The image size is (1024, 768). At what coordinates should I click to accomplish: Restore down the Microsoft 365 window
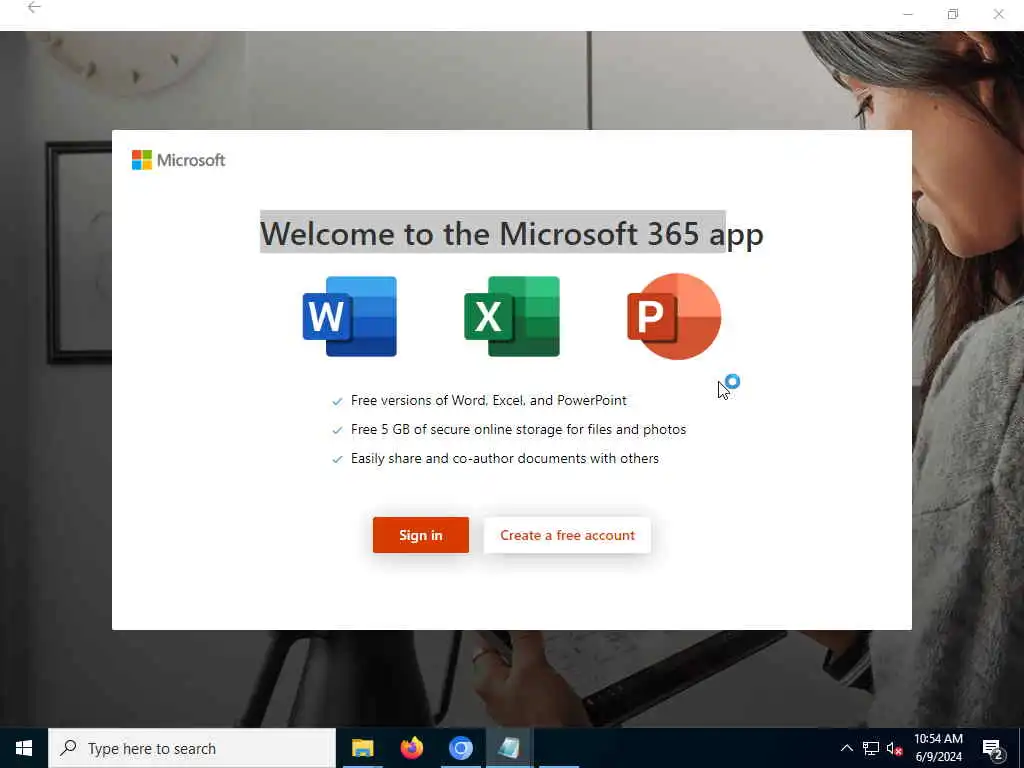(x=953, y=14)
